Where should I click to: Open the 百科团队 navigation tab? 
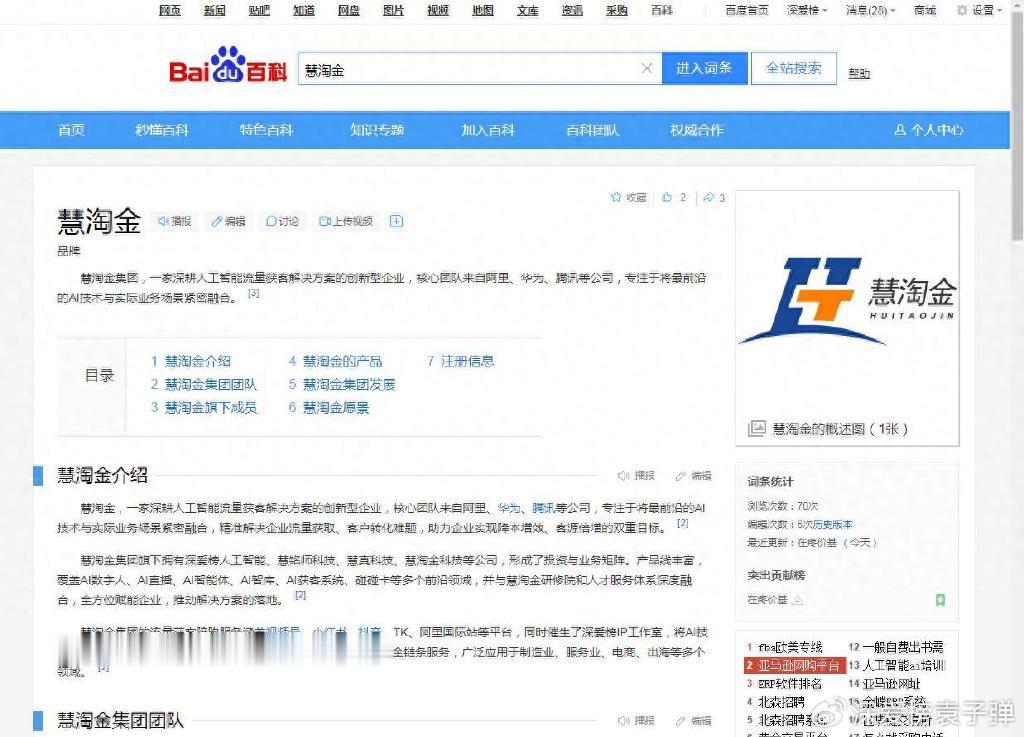click(x=592, y=130)
